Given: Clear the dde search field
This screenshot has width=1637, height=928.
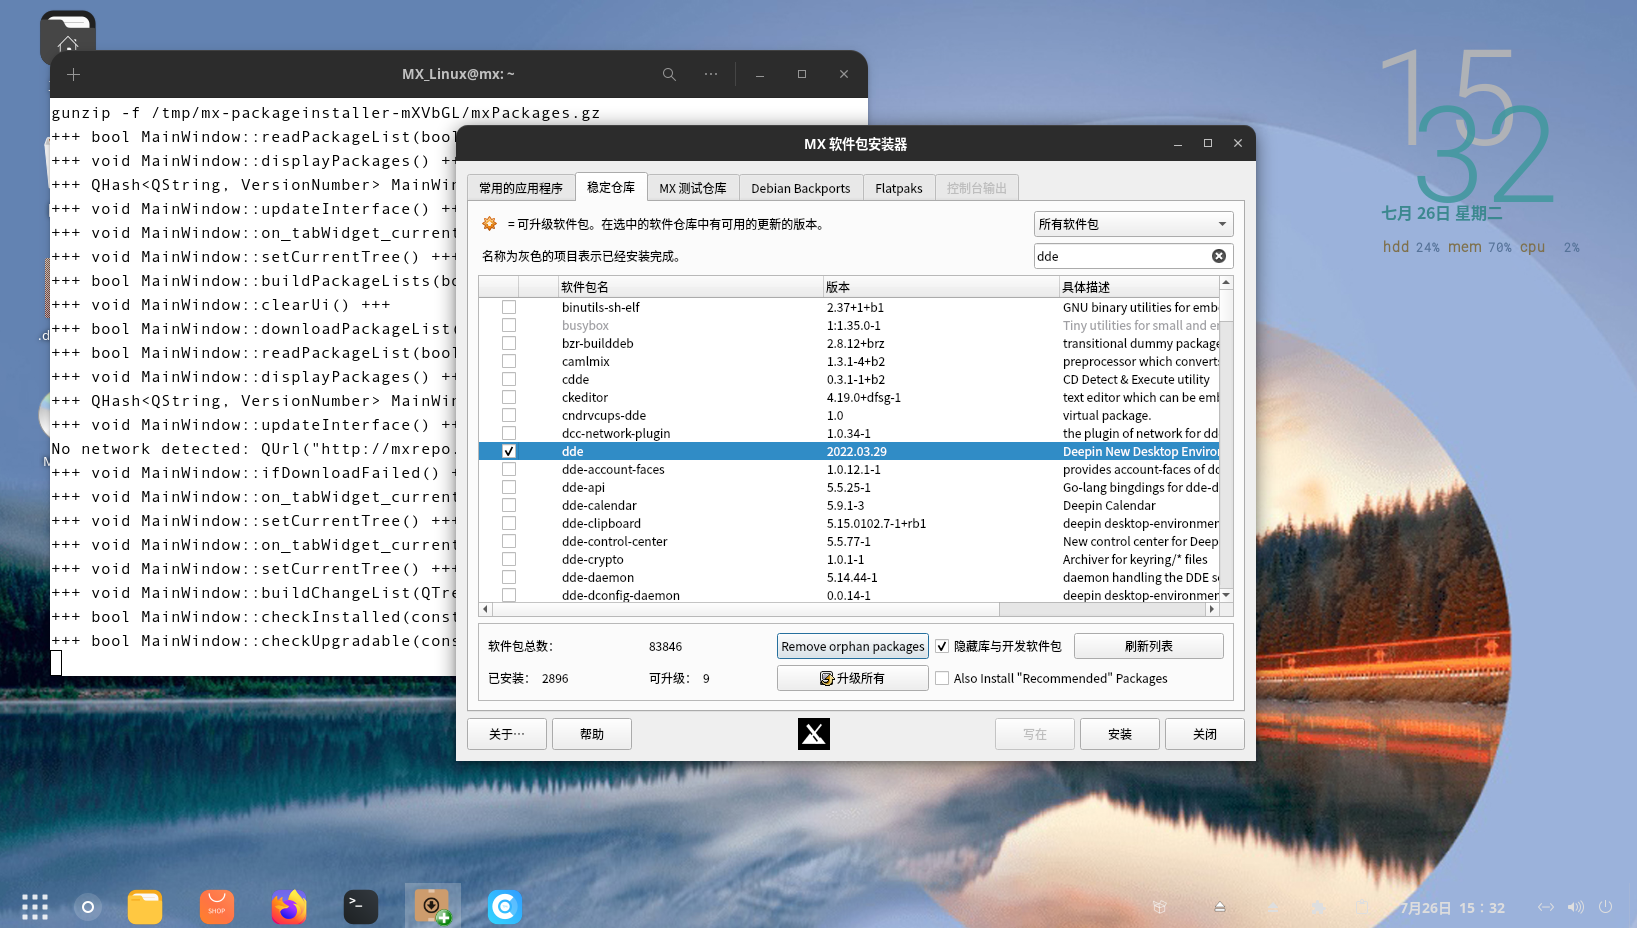Looking at the screenshot, I should pos(1218,256).
